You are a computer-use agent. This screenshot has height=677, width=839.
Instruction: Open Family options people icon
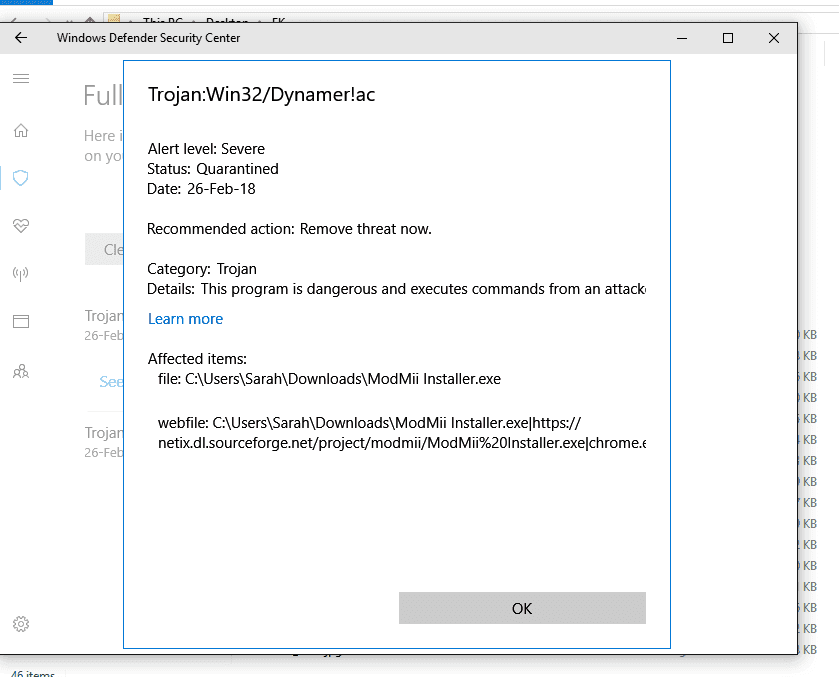point(21,371)
